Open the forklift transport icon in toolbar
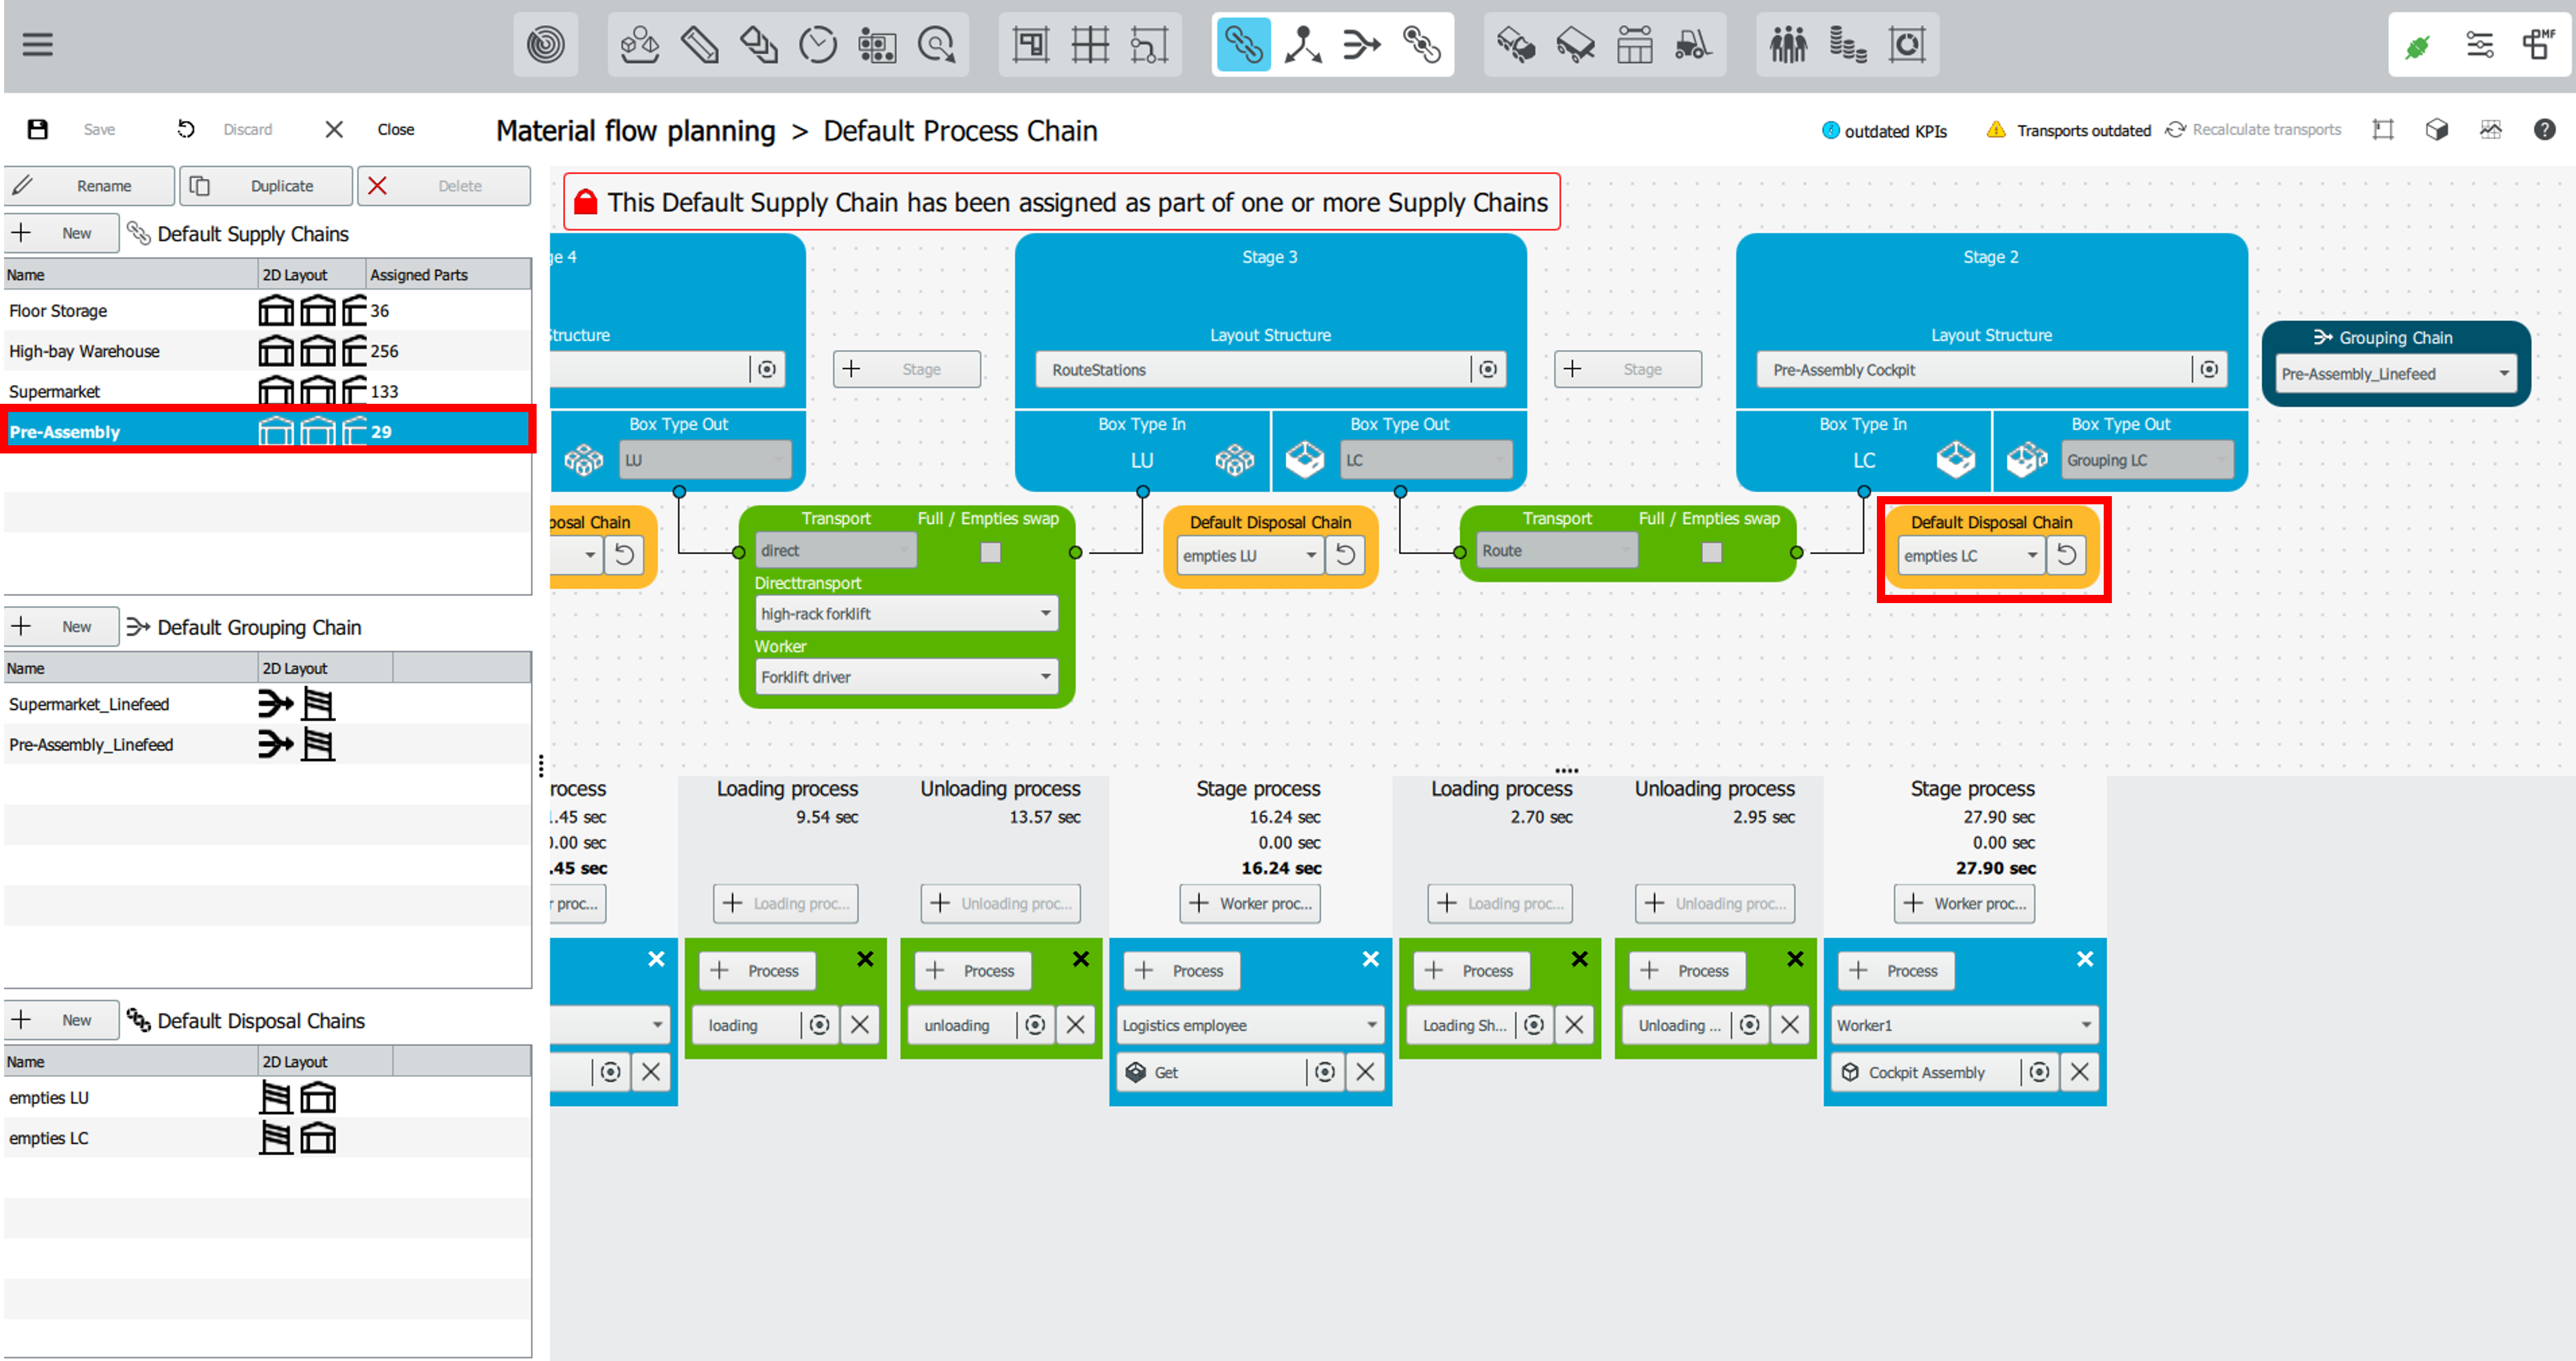Screen dimensions: 2576x1361 (1693, 44)
